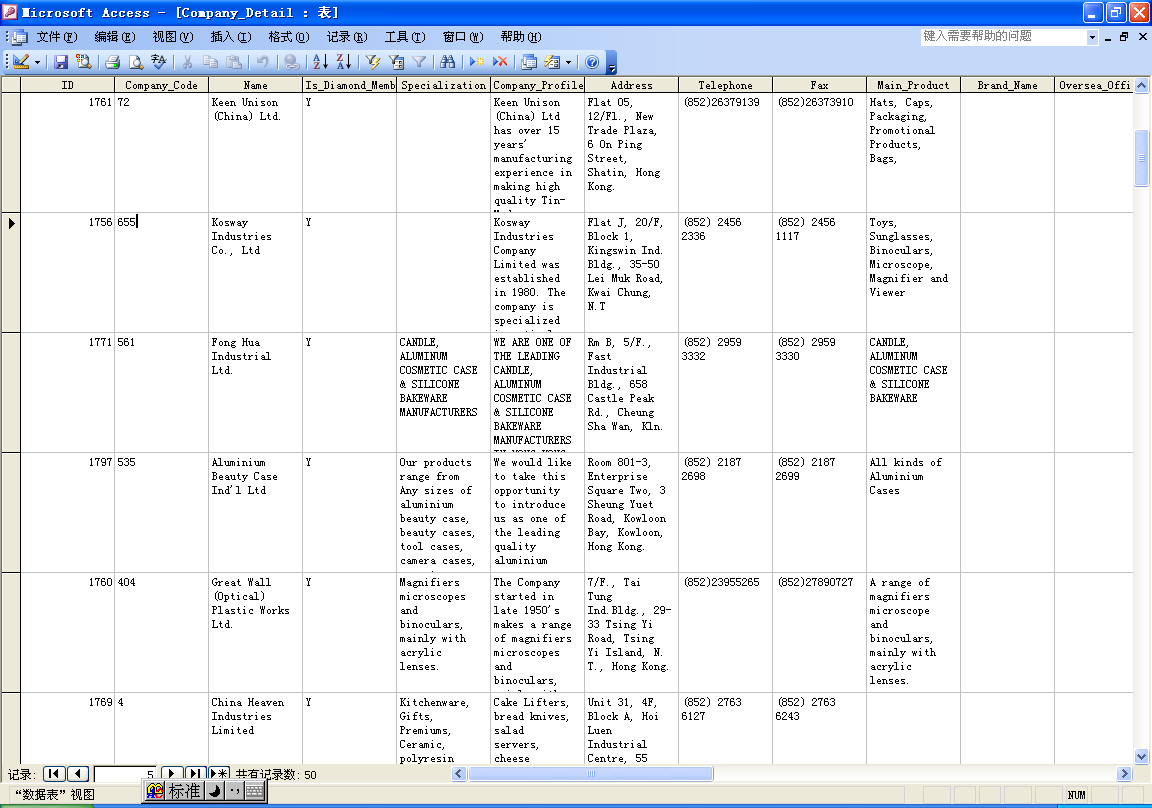This screenshot has height=808, width=1152.
Task: Open the 记录 (Records) menu
Action: (346, 37)
